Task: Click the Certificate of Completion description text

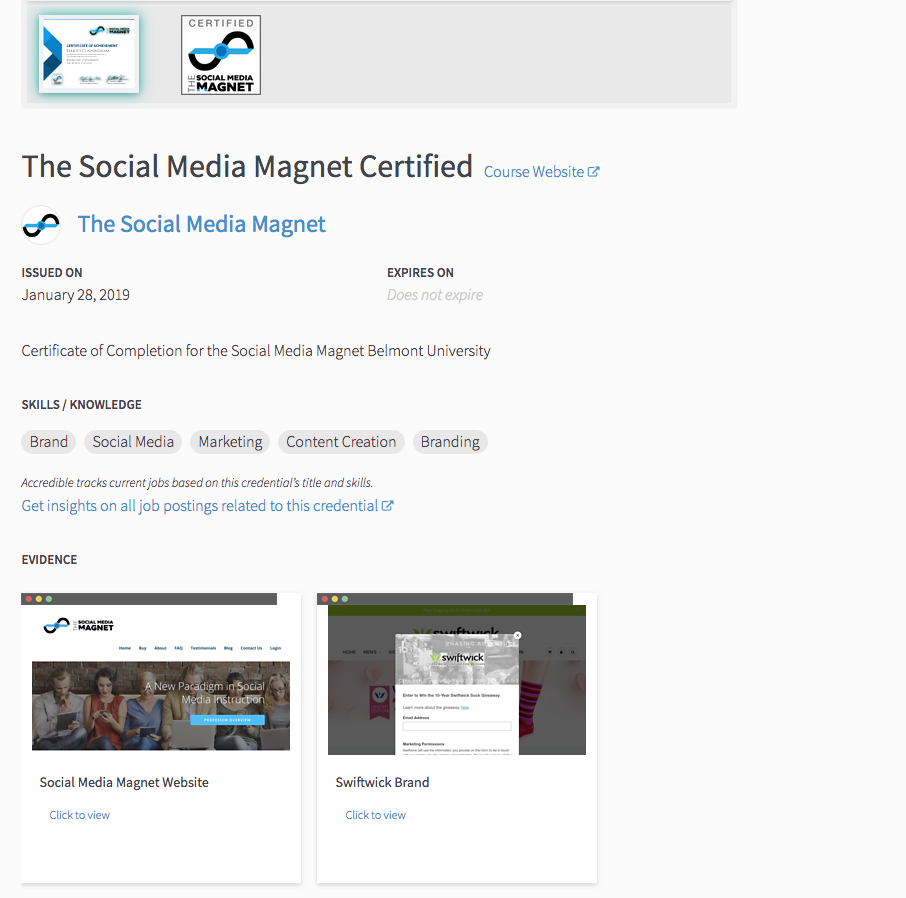Action: [256, 351]
